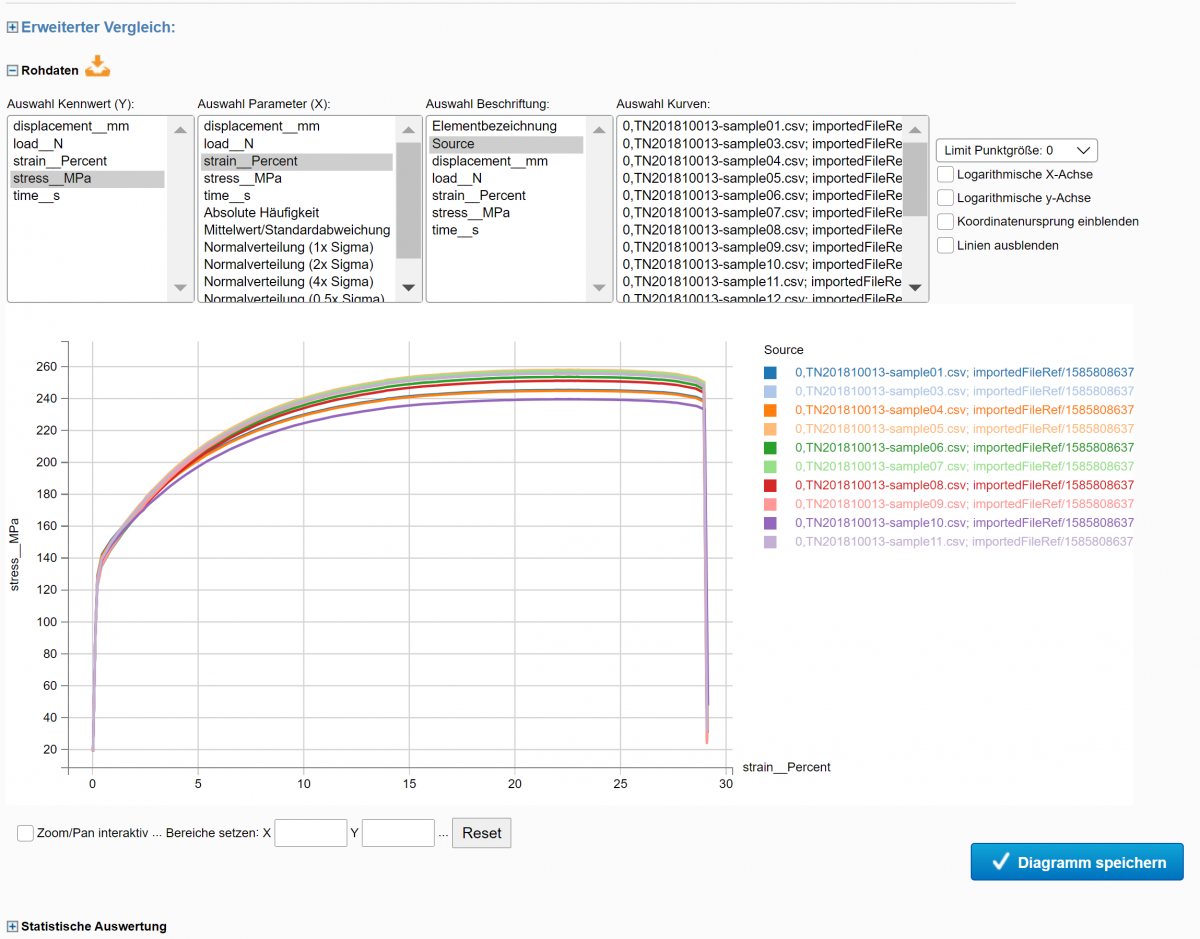This screenshot has height=939, width=1200.
Task: Toggle Koordinatenursprung einblenden checkbox
Action: (x=946, y=221)
